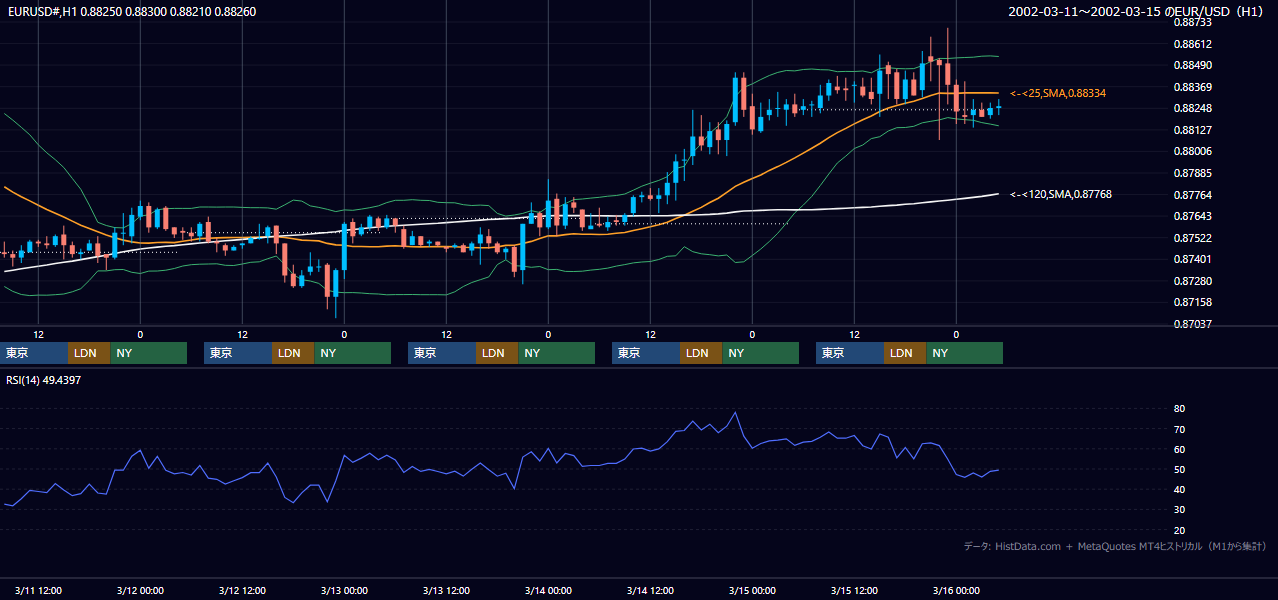Click the 3/13 12:00 date label

446,590
